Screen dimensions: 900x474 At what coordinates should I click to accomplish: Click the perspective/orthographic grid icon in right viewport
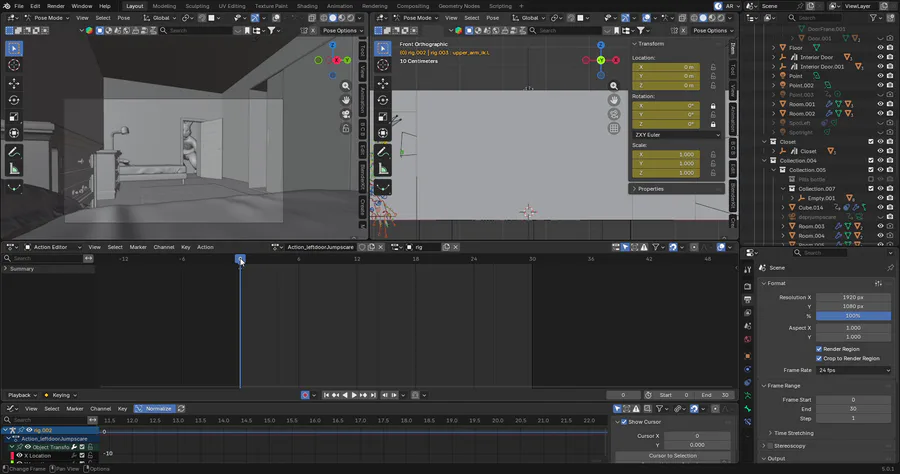(x=614, y=129)
